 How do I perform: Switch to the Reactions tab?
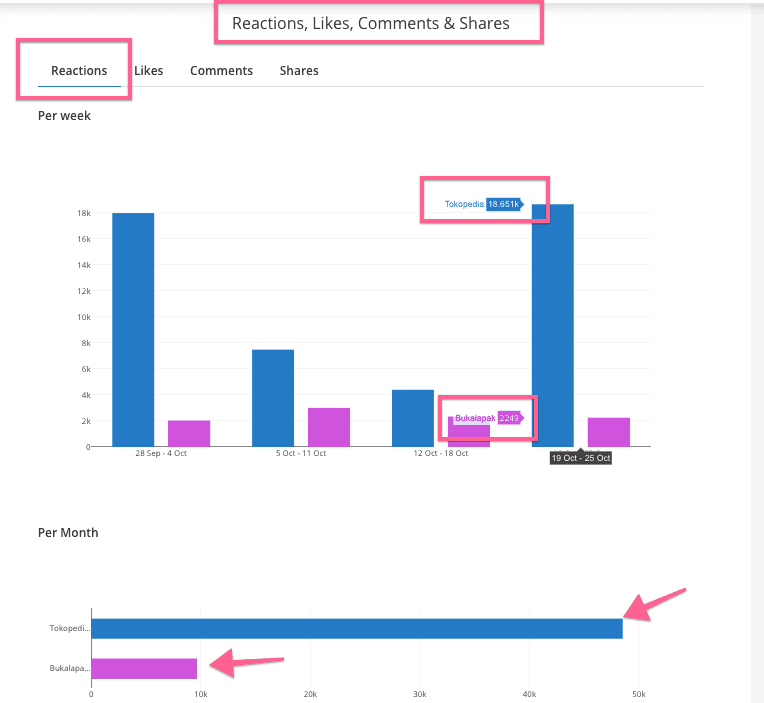click(x=79, y=71)
